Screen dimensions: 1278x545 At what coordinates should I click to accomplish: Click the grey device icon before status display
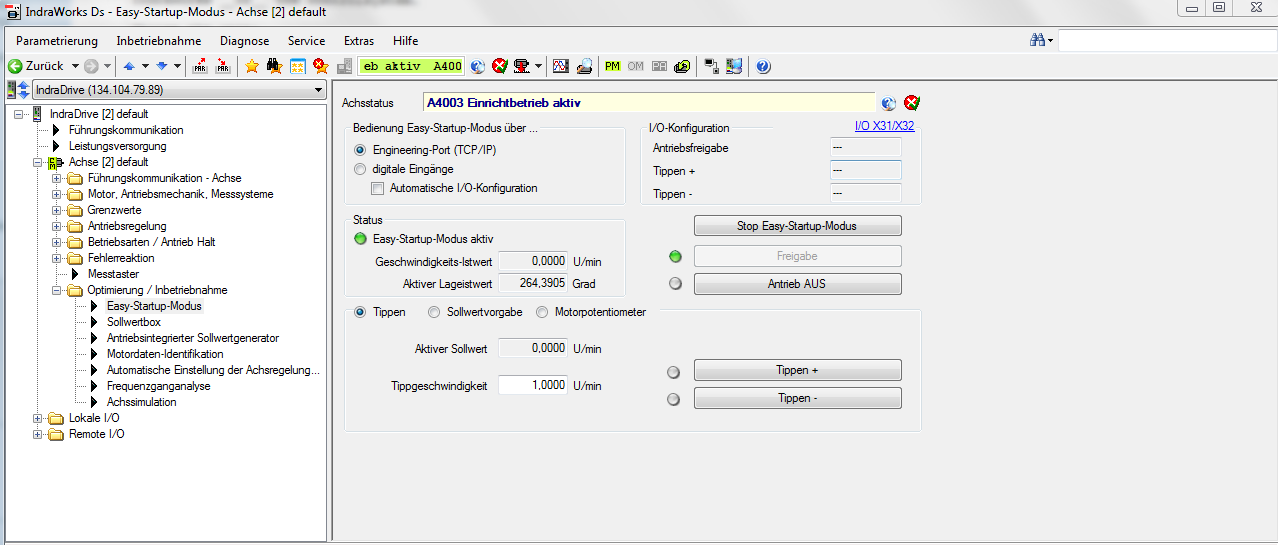pos(345,66)
